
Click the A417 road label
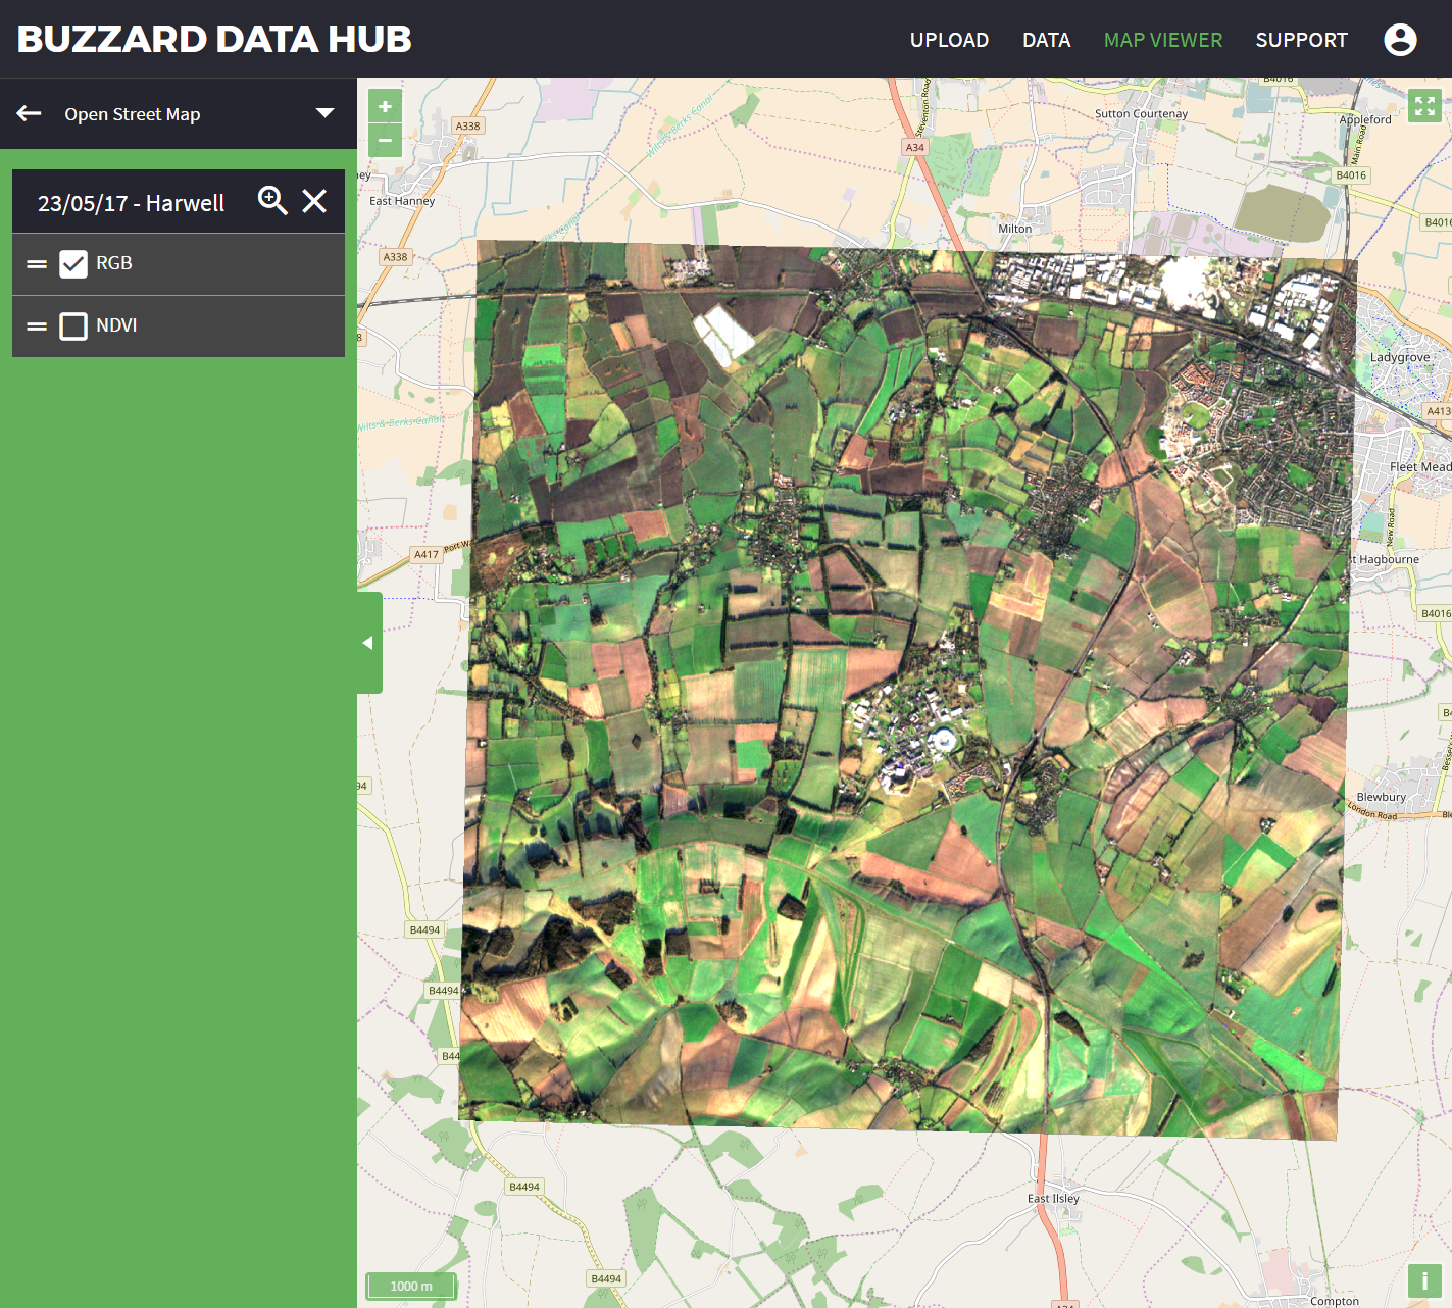click(426, 554)
